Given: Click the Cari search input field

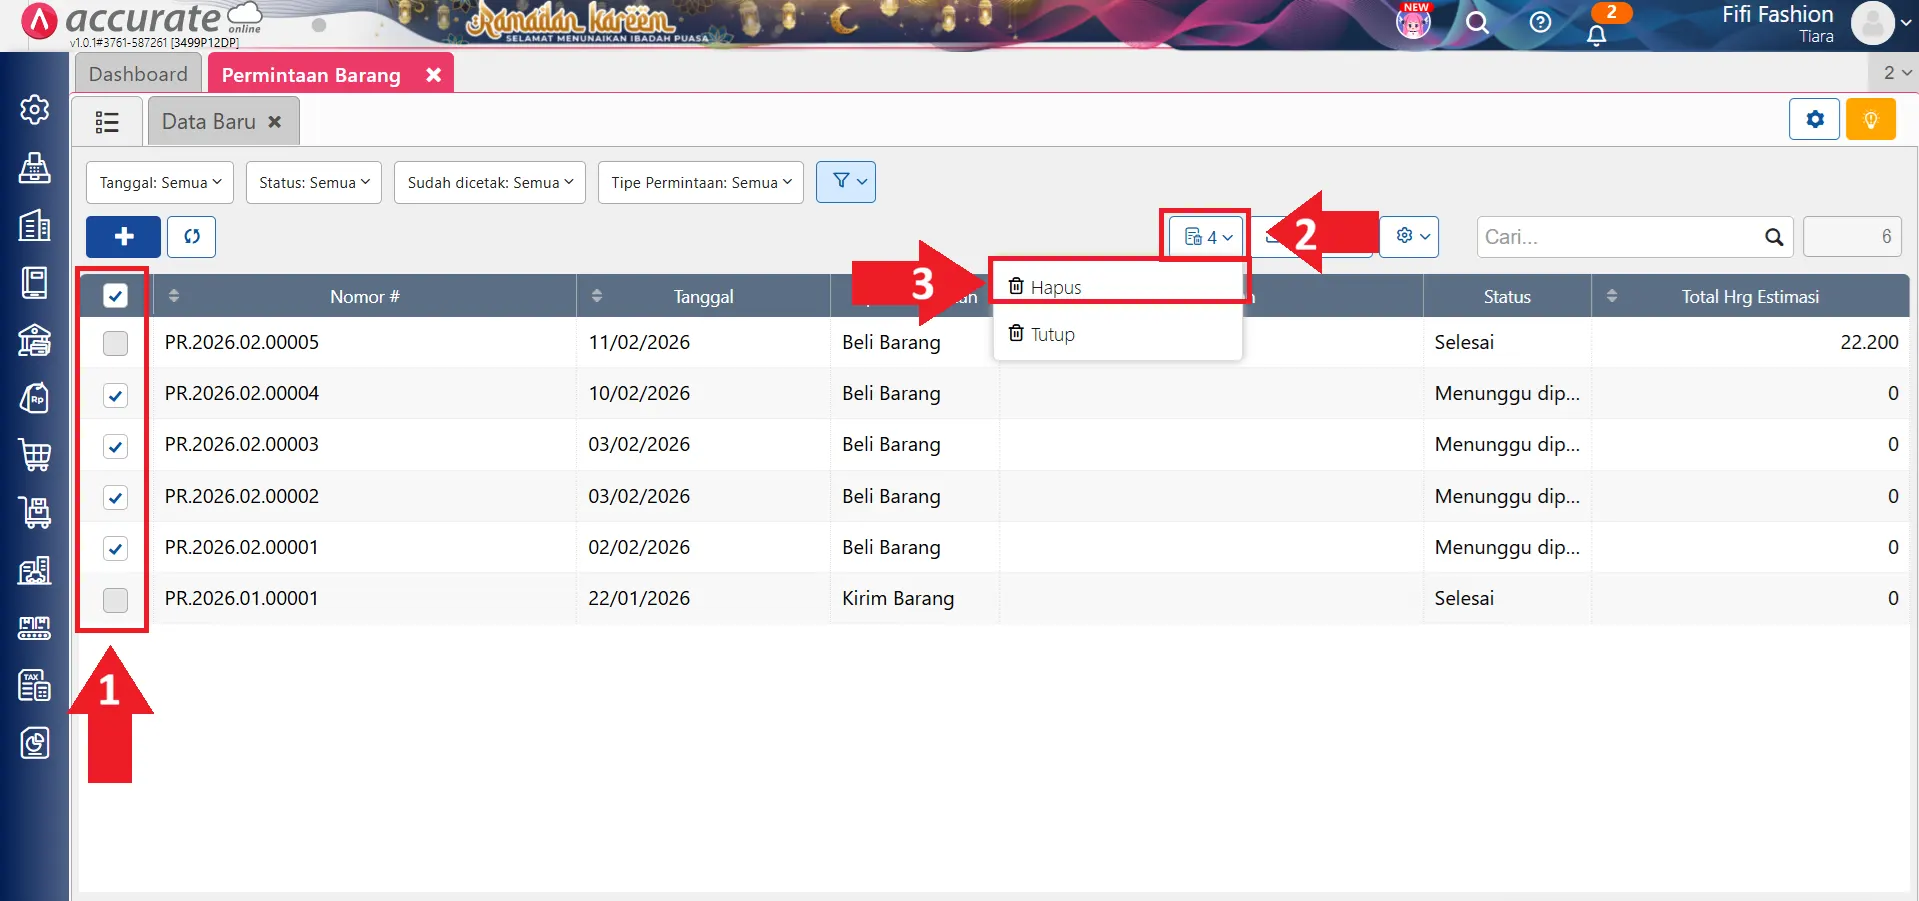Looking at the screenshot, I should click(x=1620, y=237).
